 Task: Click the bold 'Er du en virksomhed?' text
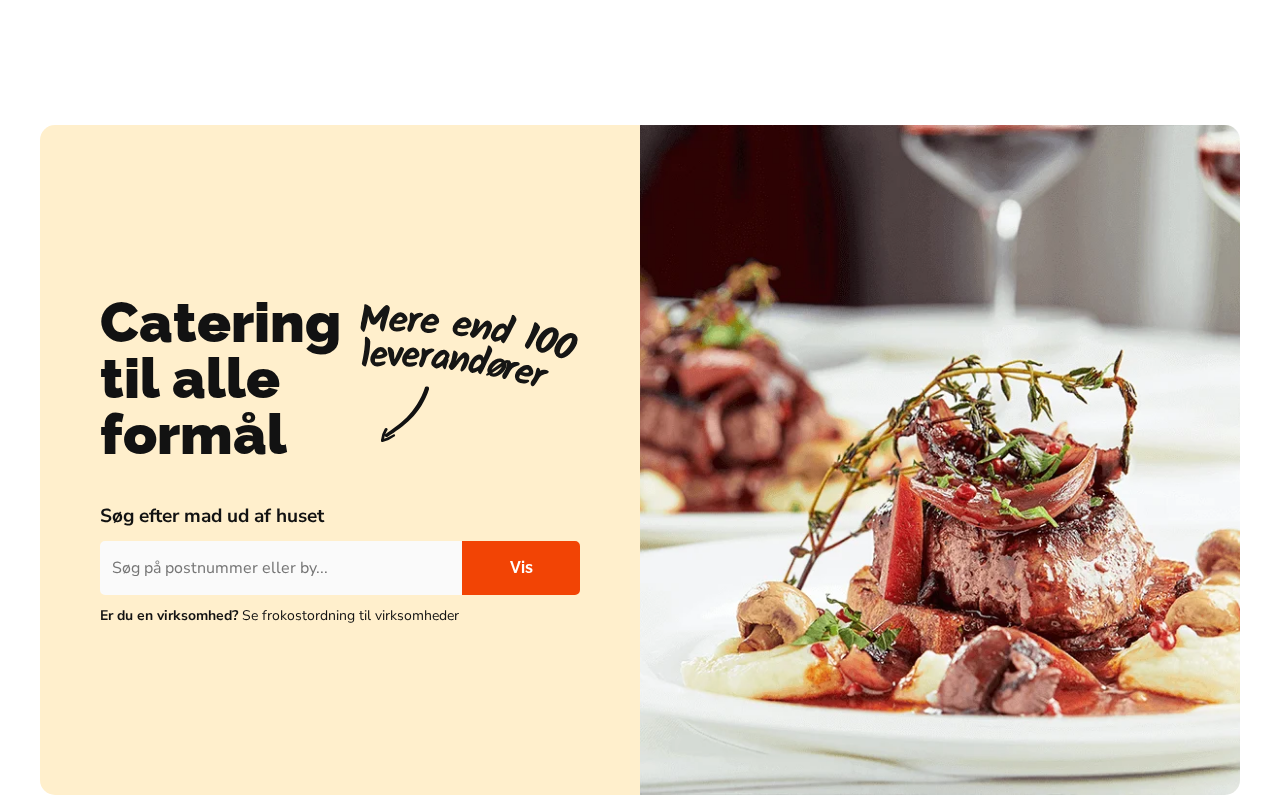pos(169,616)
